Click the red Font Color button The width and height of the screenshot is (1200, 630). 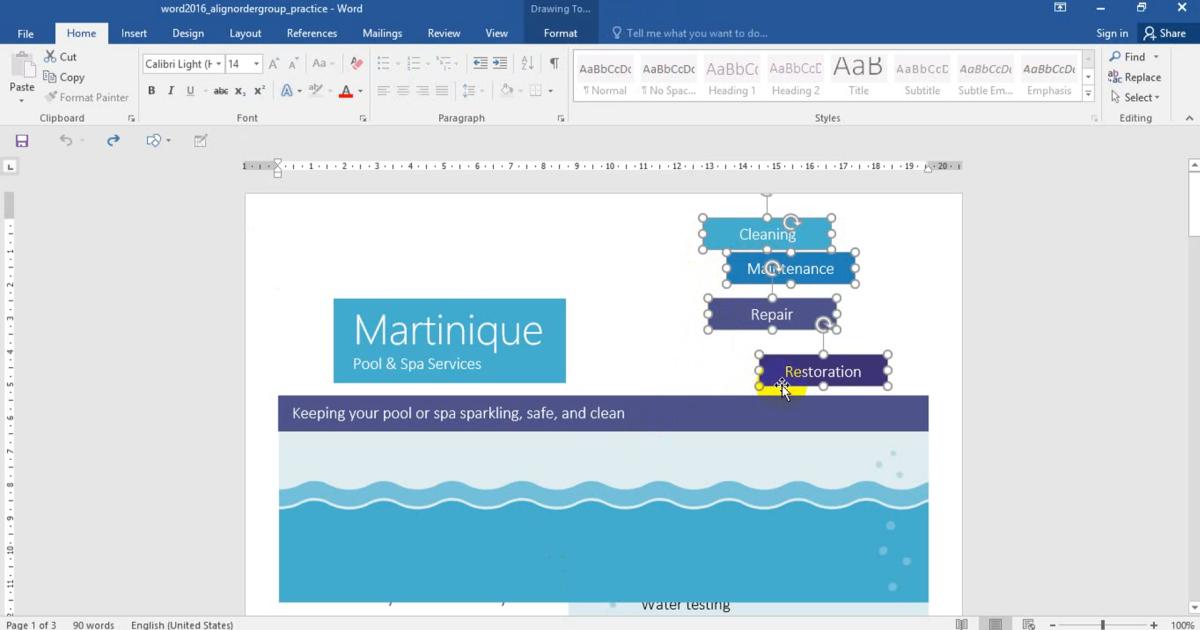[346, 91]
